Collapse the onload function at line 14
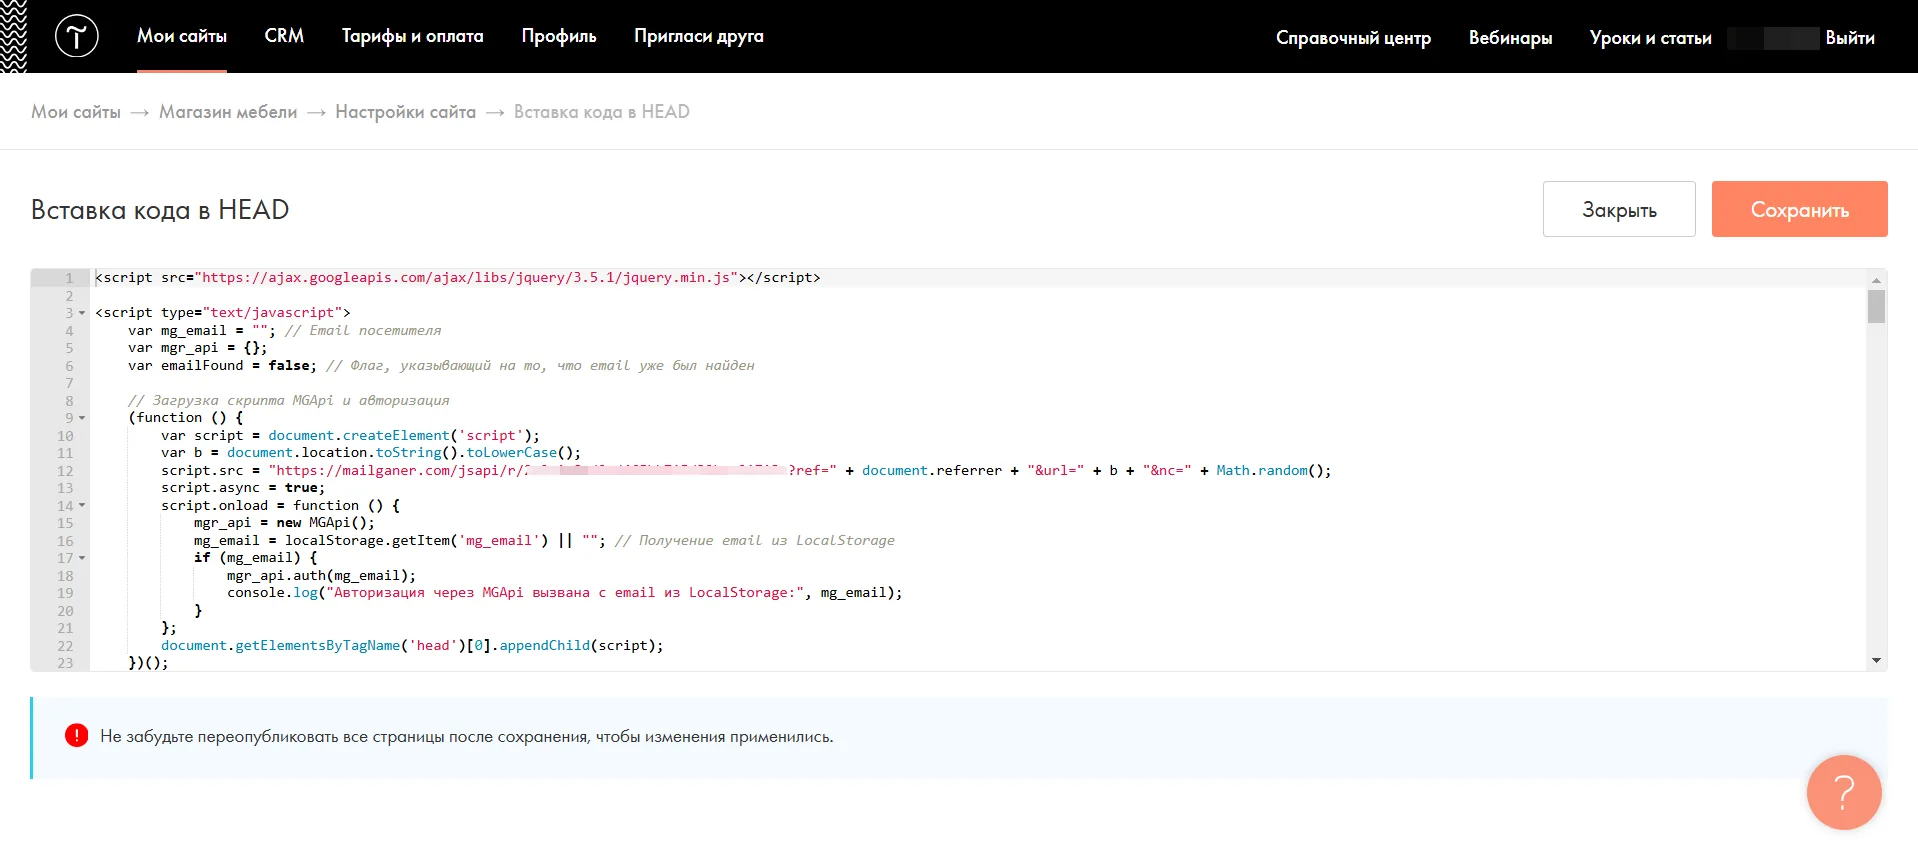 coord(82,505)
